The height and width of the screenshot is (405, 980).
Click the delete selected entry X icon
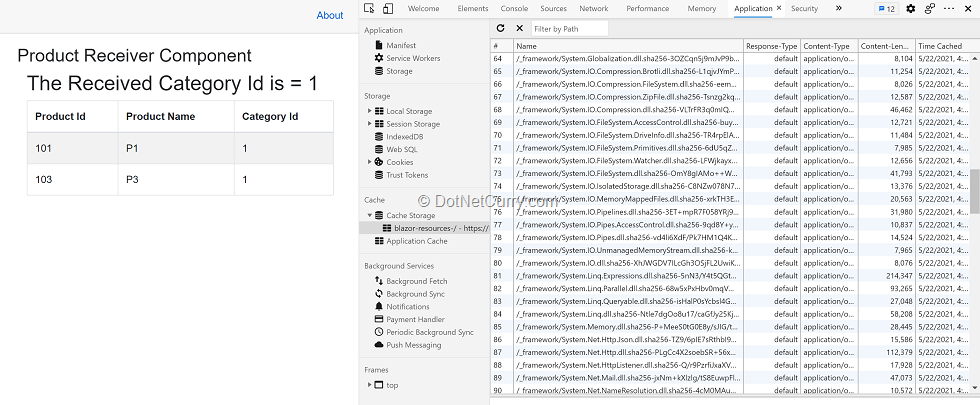pos(519,29)
